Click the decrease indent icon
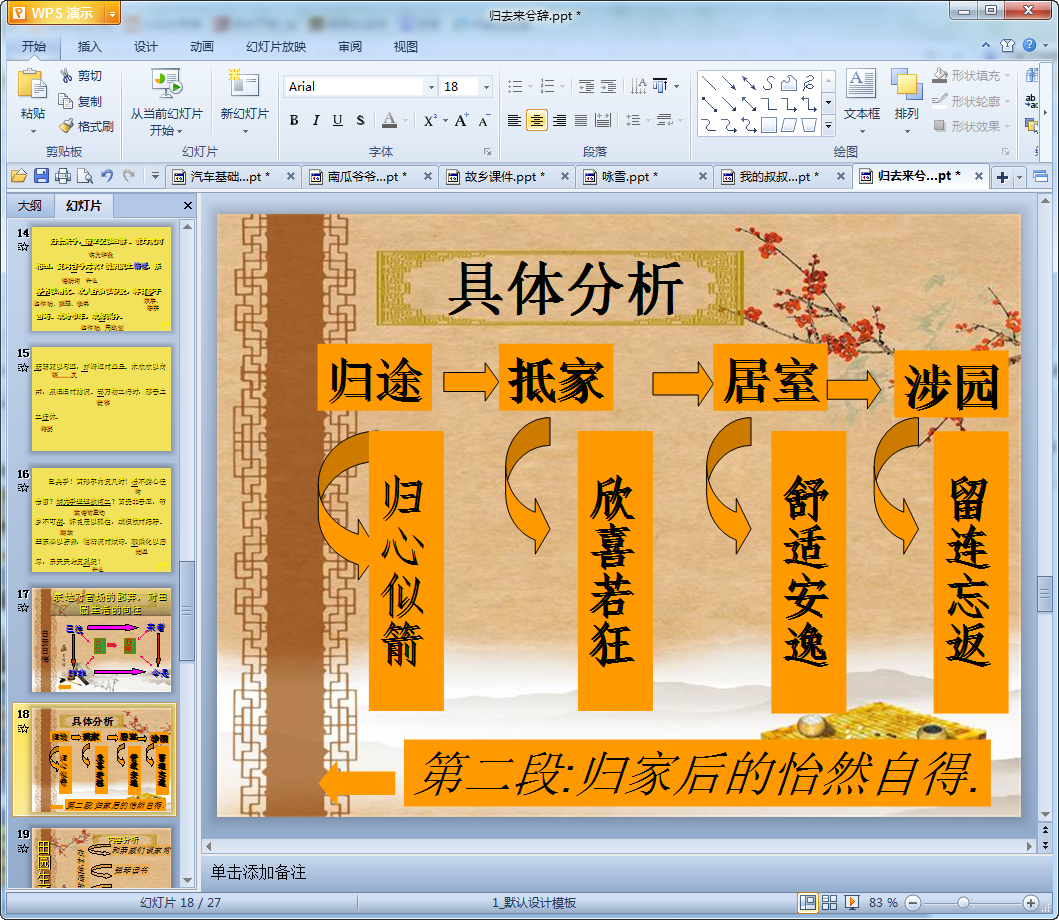 [586, 86]
